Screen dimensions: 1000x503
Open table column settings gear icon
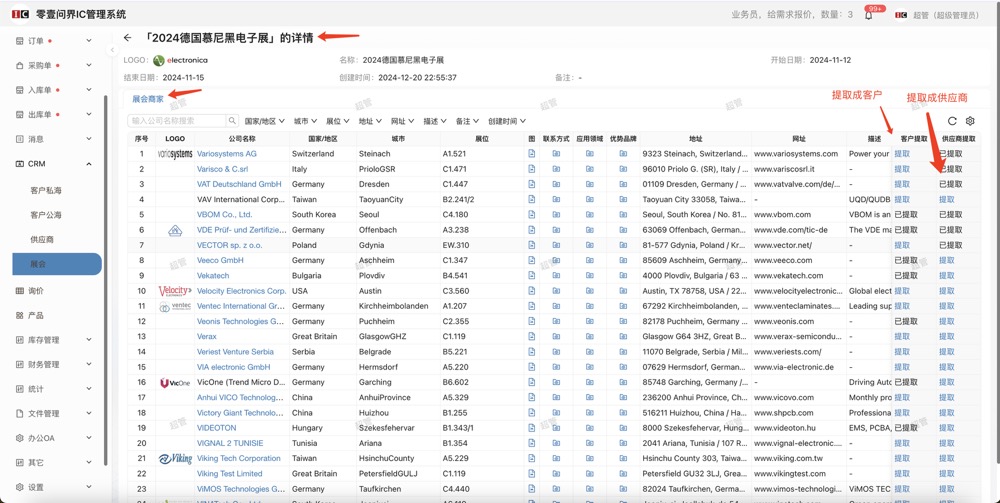[x=970, y=121]
